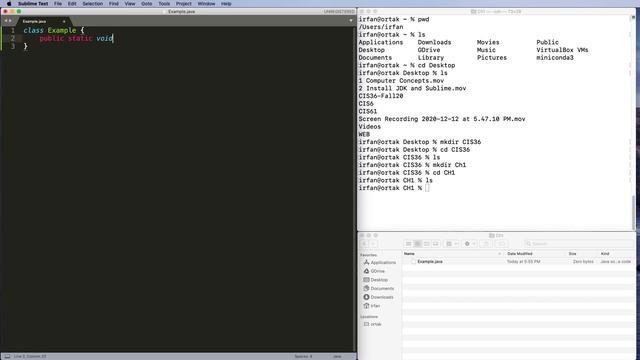Switch Finder to icon view

coord(409,244)
